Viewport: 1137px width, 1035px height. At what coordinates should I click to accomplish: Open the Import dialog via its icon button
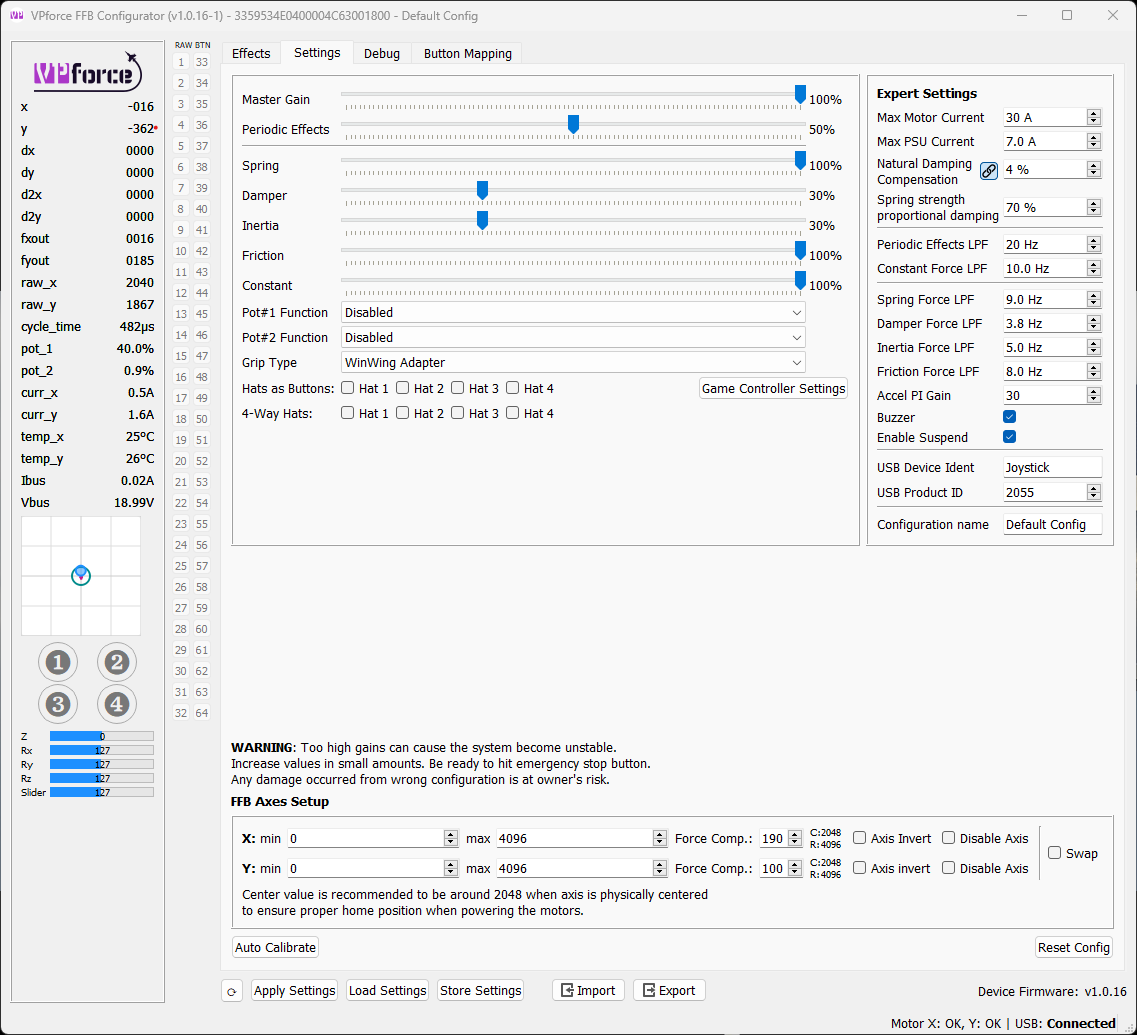coord(588,990)
